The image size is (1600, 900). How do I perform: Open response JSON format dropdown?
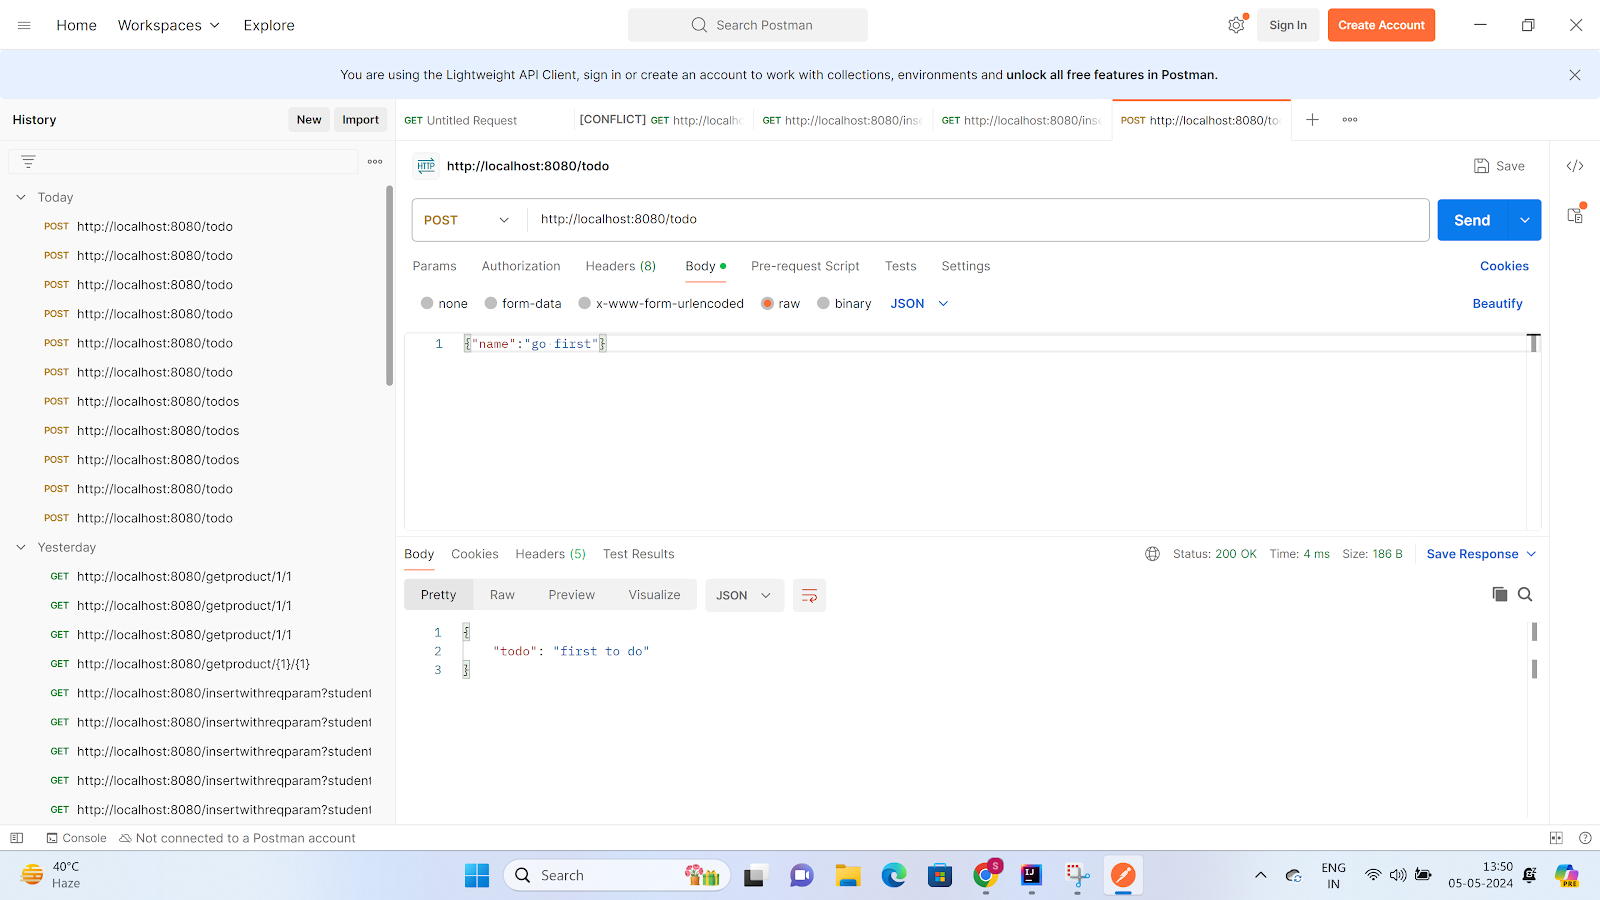744,595
